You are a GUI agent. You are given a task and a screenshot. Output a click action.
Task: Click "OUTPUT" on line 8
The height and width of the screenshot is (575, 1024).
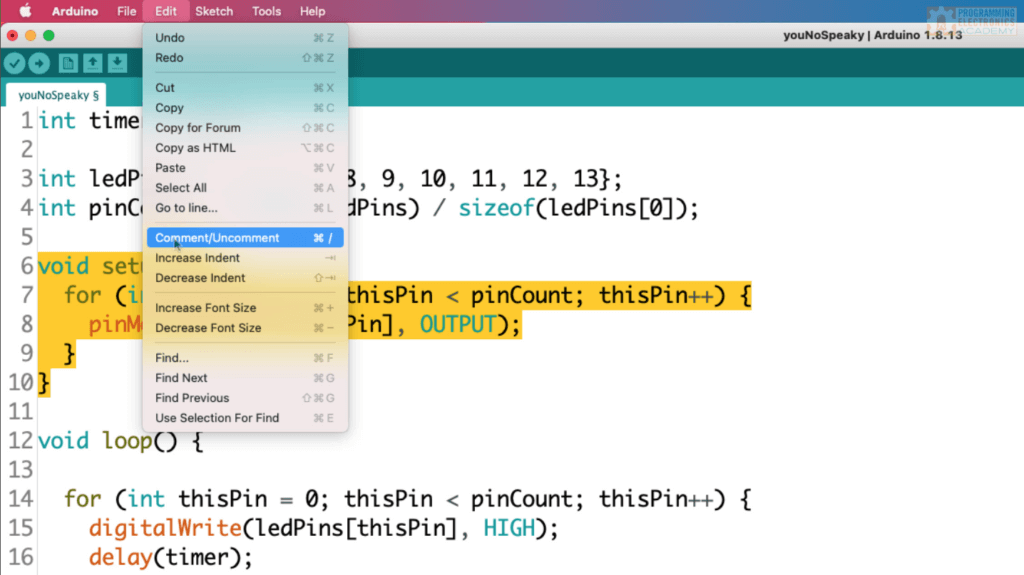(458, 324)
